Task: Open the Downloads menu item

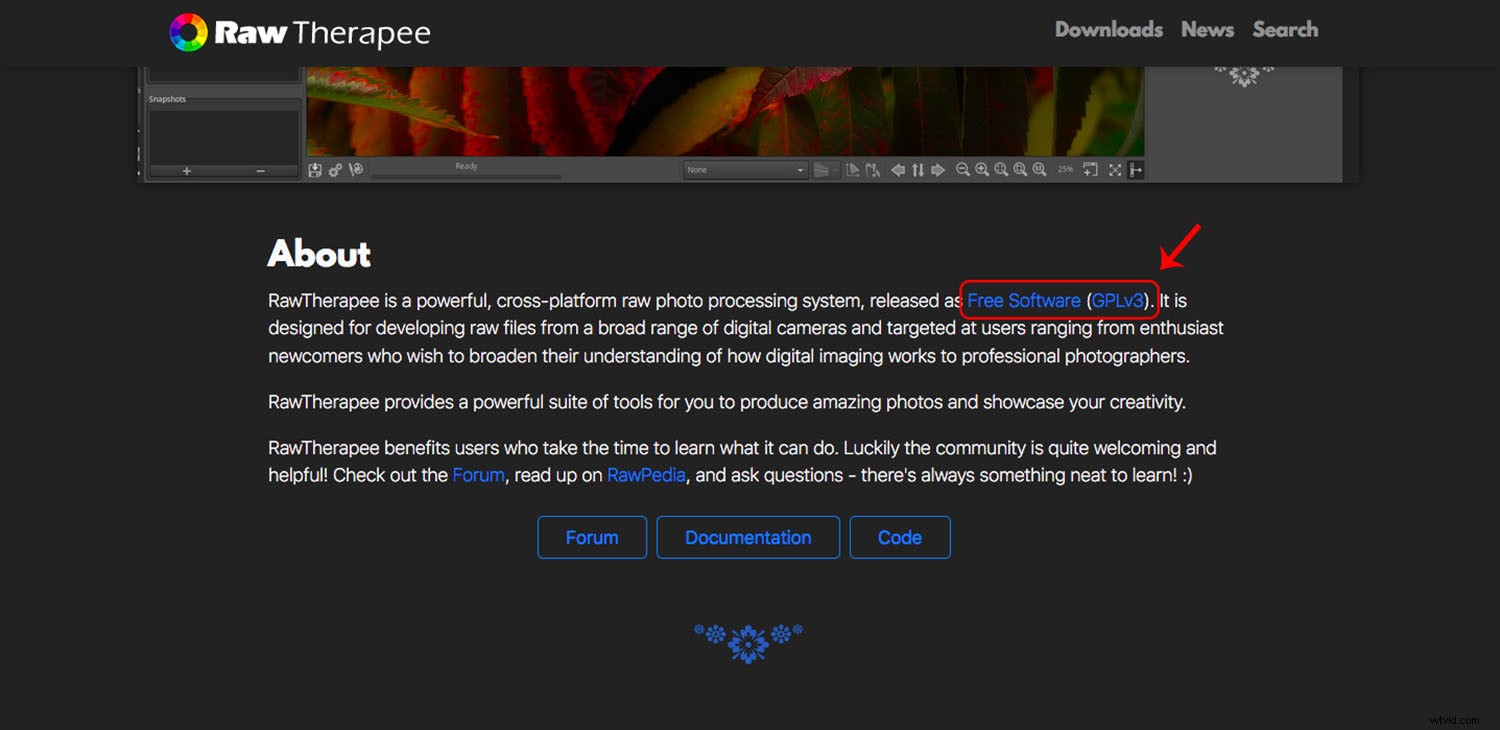Action: pos(1108,29)
